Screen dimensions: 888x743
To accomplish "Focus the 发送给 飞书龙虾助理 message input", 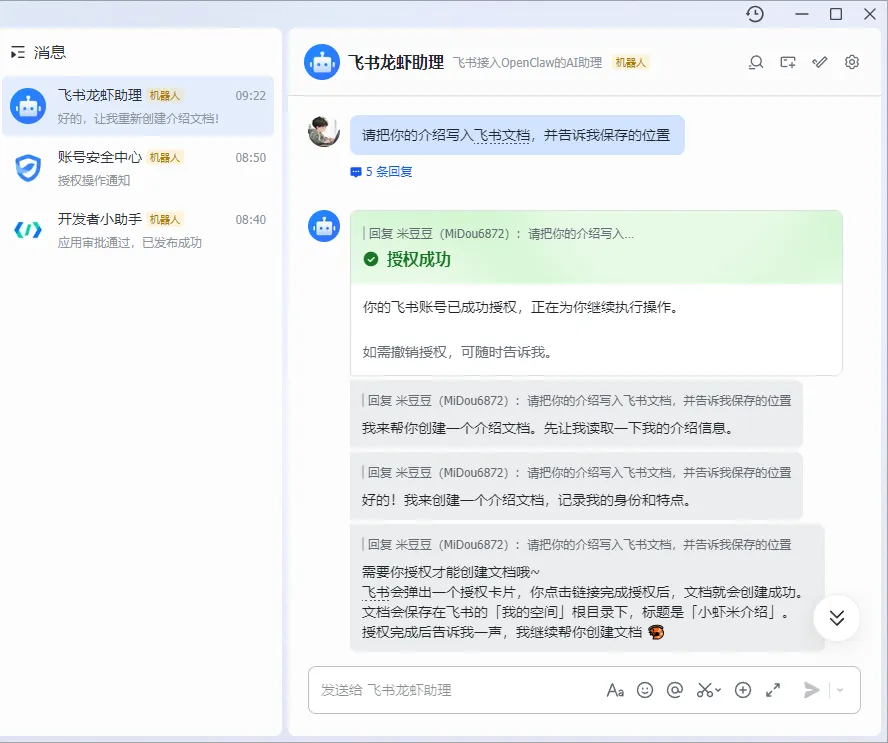I will click(456, 690).
